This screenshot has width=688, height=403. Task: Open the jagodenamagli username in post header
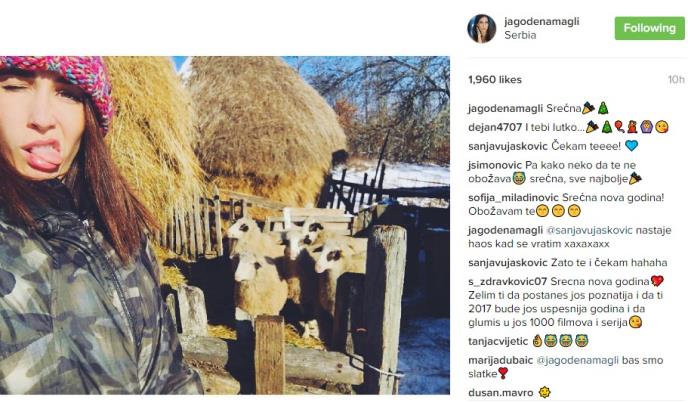(x=539, y=21)
